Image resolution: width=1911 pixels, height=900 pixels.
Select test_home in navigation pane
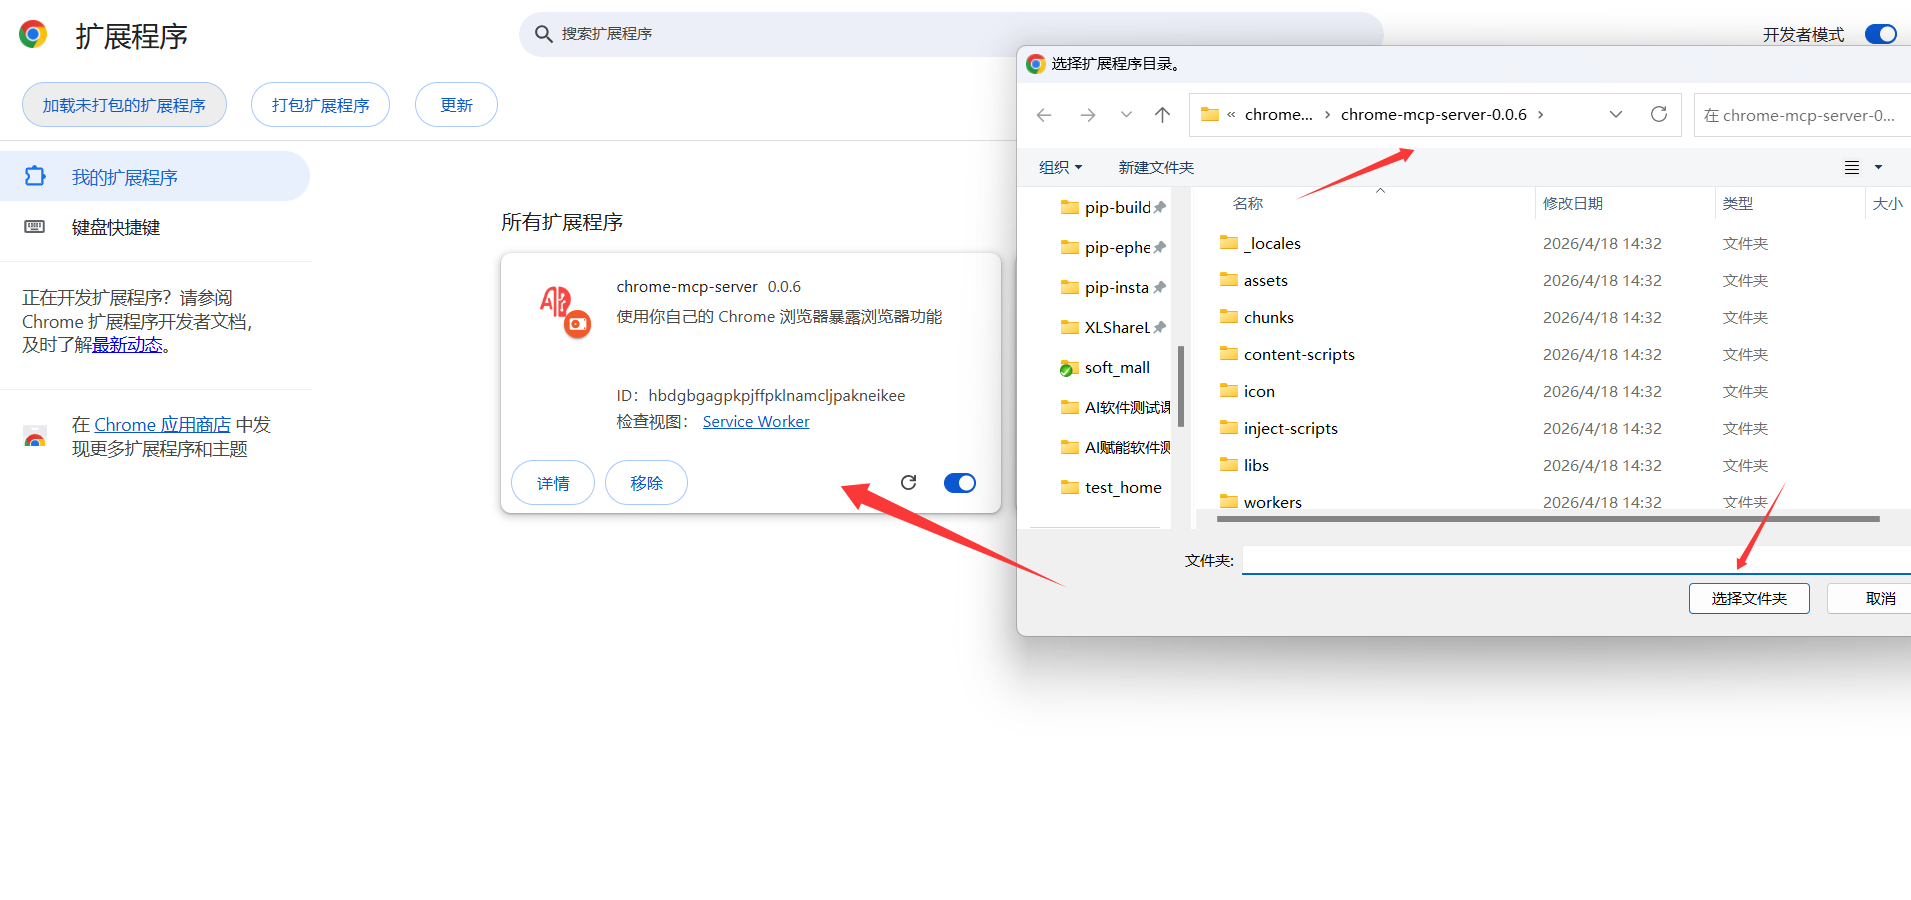click(x=1111, y=487)
